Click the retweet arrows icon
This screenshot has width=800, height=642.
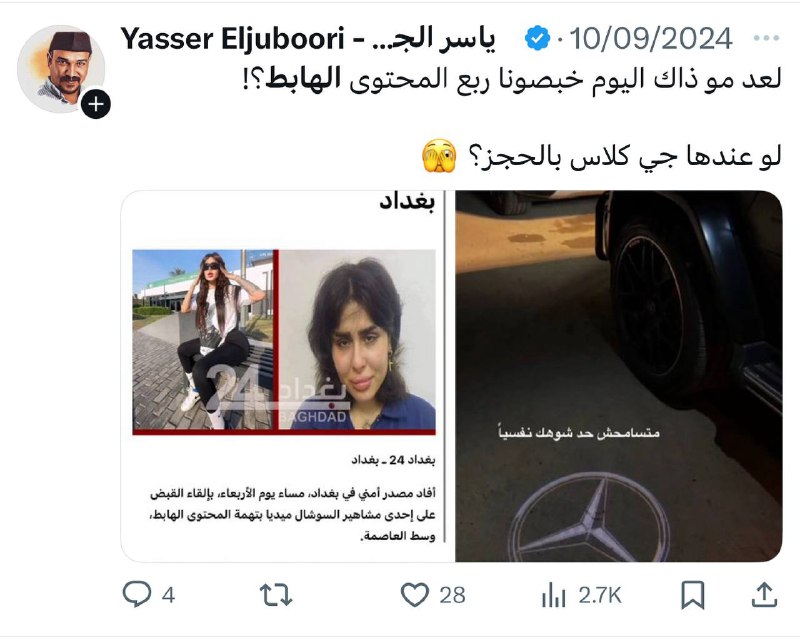(276, 595)
